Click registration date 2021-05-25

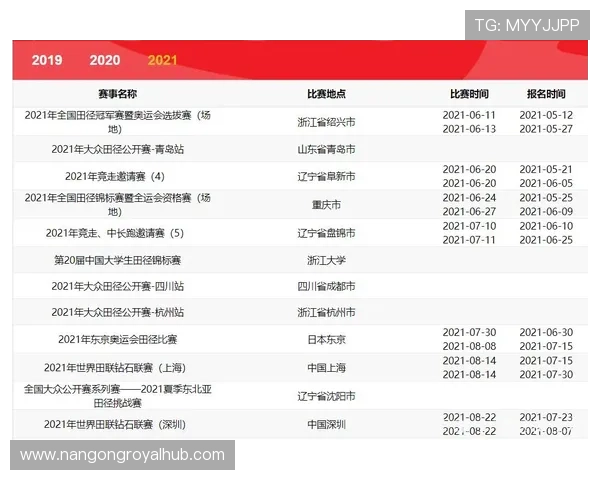[x=546, y=198]
